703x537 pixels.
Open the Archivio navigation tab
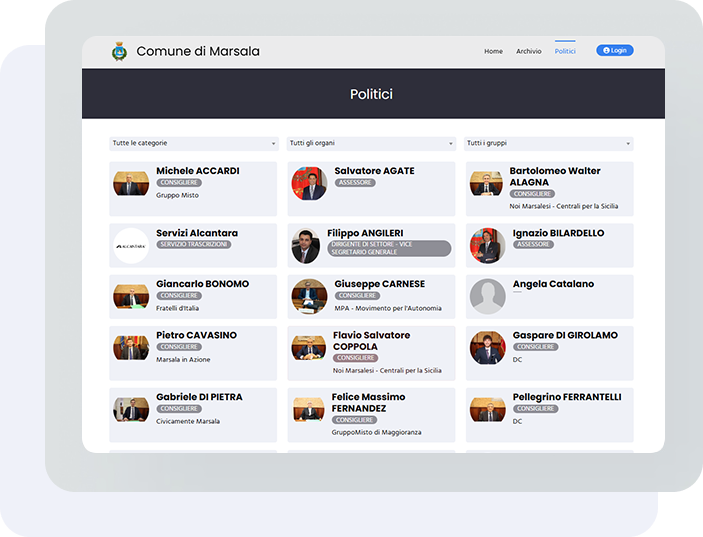tap(529, 51)
